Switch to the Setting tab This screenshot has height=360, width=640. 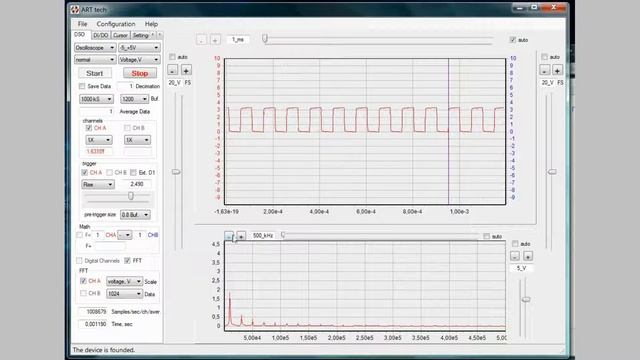[141, 36]
